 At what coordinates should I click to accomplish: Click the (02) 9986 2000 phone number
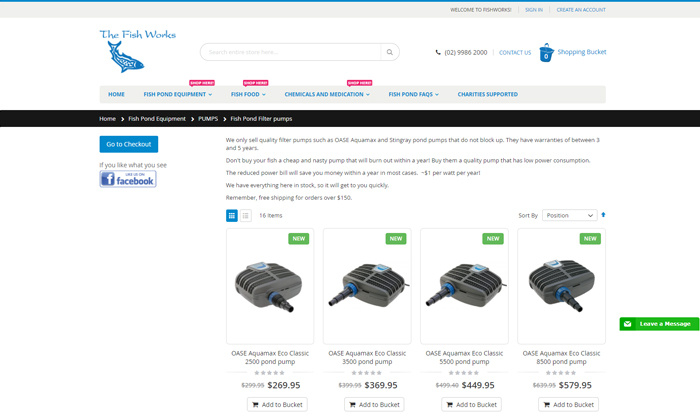[466, 53]
